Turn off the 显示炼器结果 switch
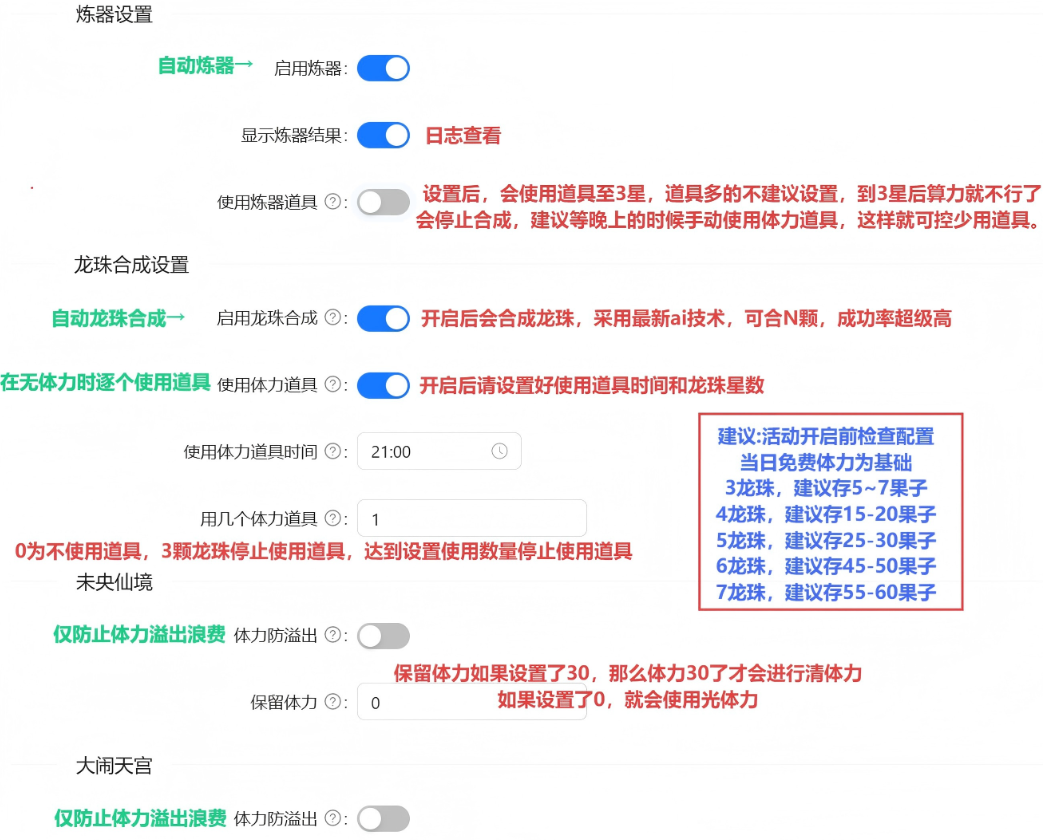 tap(383, 135)
